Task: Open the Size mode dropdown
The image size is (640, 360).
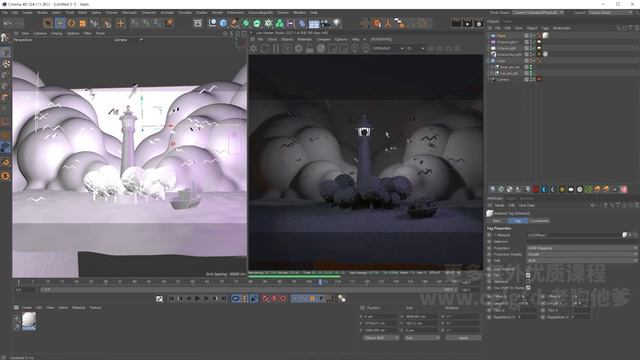Action: coord(422,338)
